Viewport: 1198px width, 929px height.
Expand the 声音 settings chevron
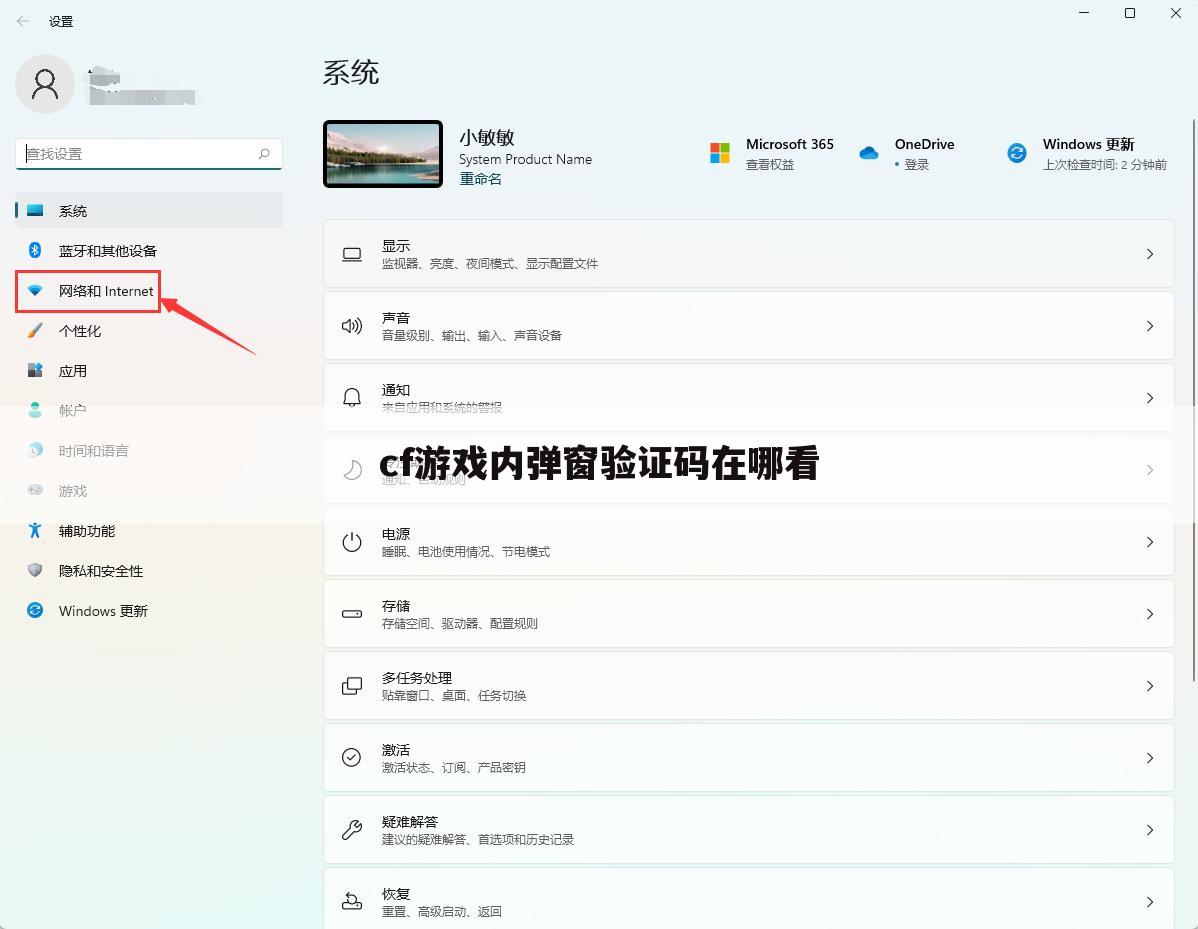click(x=1150, y=326)
